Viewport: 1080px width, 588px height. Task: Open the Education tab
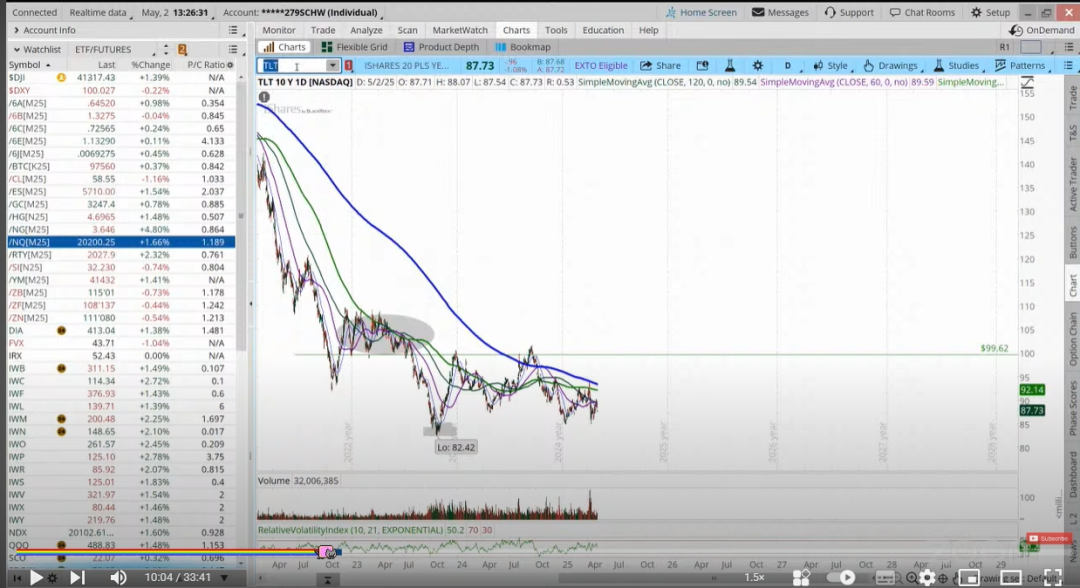click(x=603, y=30)
